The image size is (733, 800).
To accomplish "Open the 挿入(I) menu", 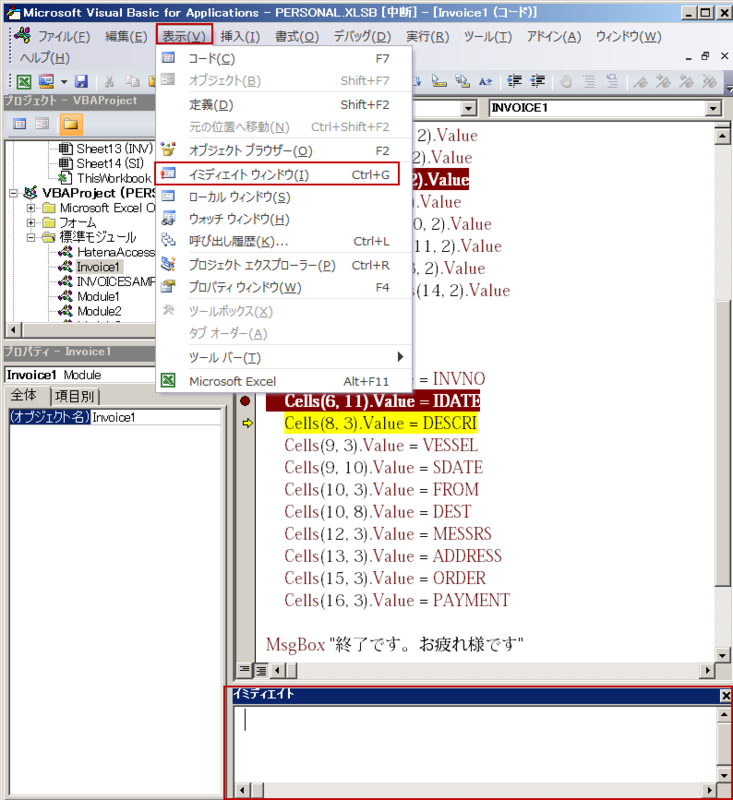I will tap(240, 37).
